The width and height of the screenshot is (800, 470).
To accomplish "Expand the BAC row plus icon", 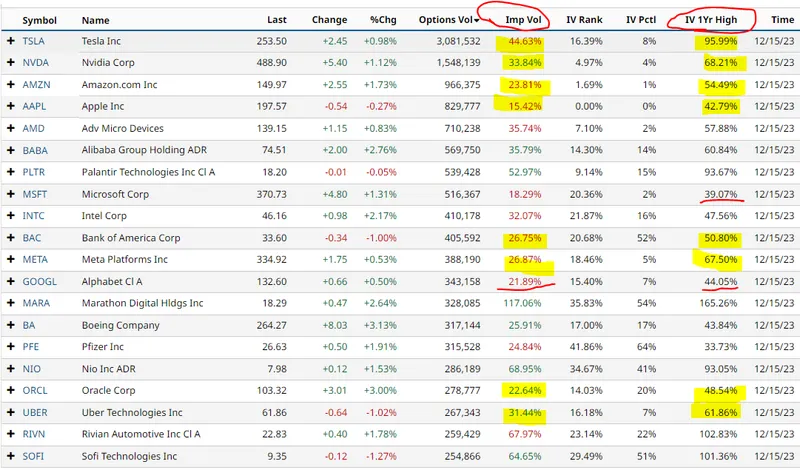I will pyautogui.click(x=11, y=238).
